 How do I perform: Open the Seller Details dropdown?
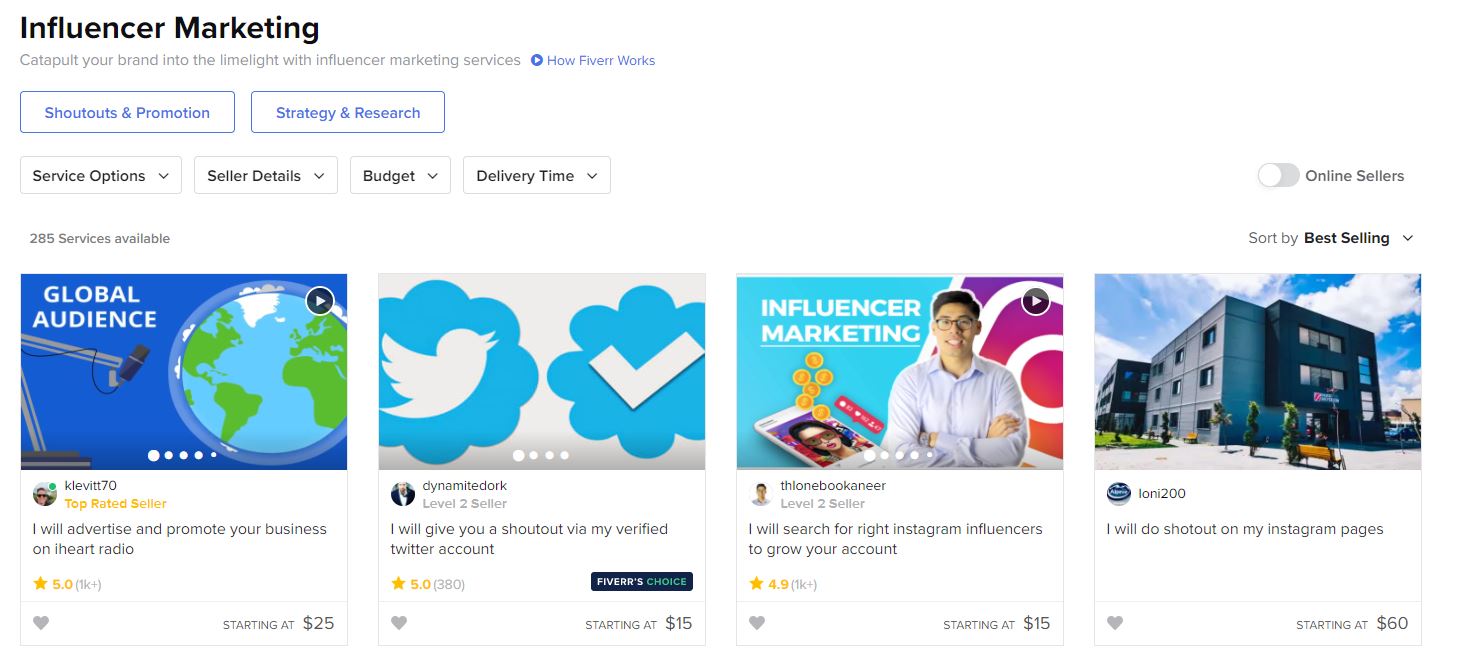click(x=266, y=176)
